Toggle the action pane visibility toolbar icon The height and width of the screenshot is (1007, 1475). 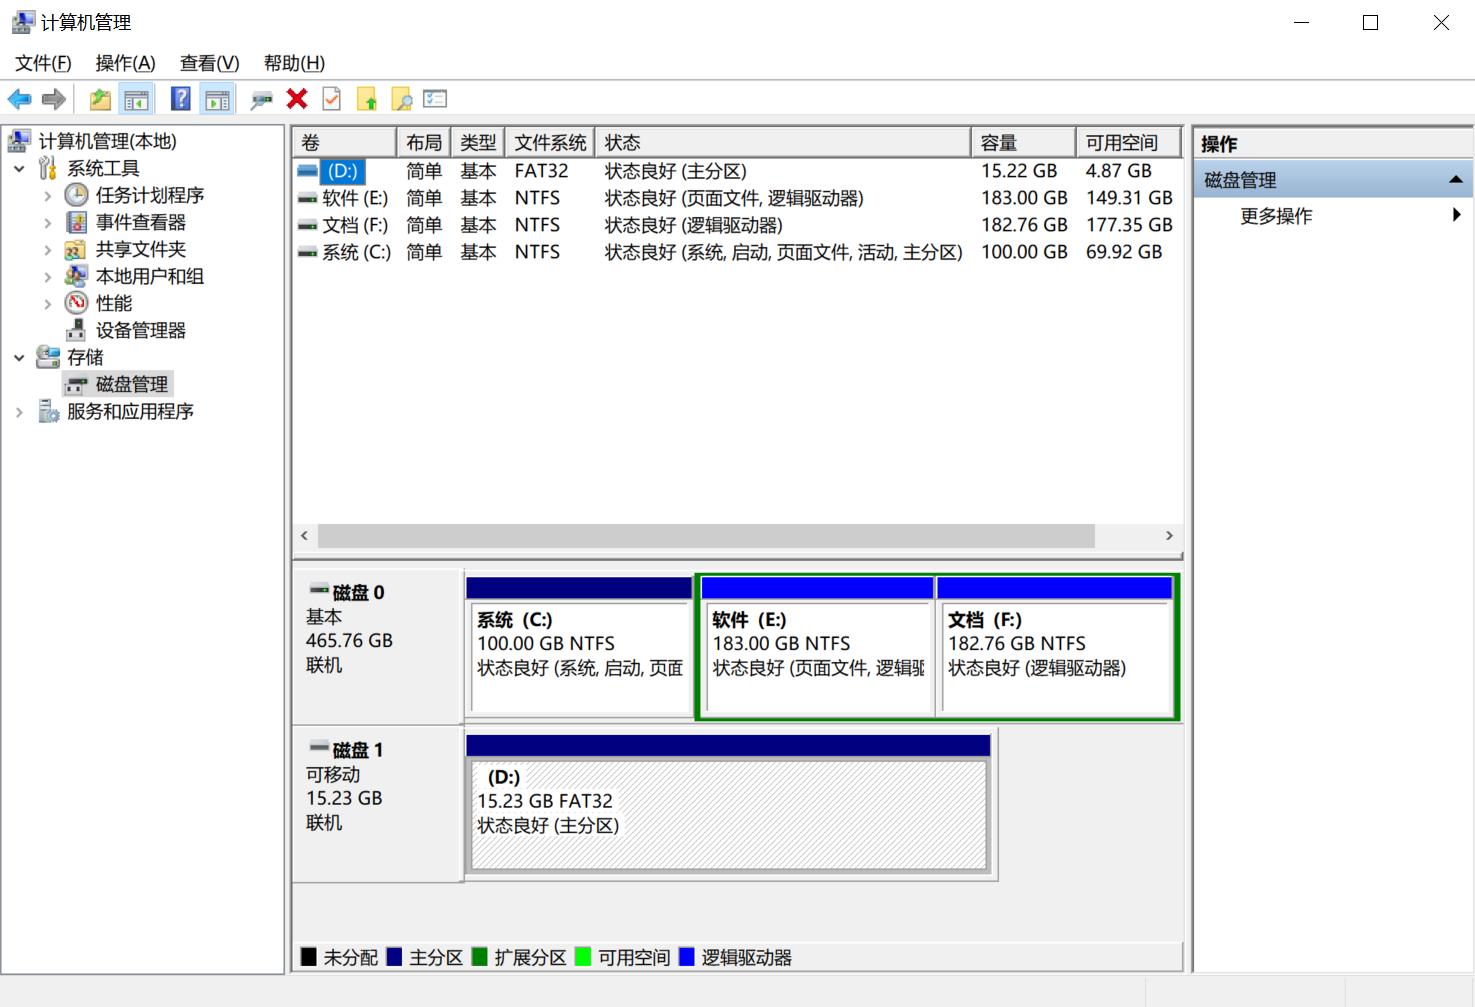217,98
